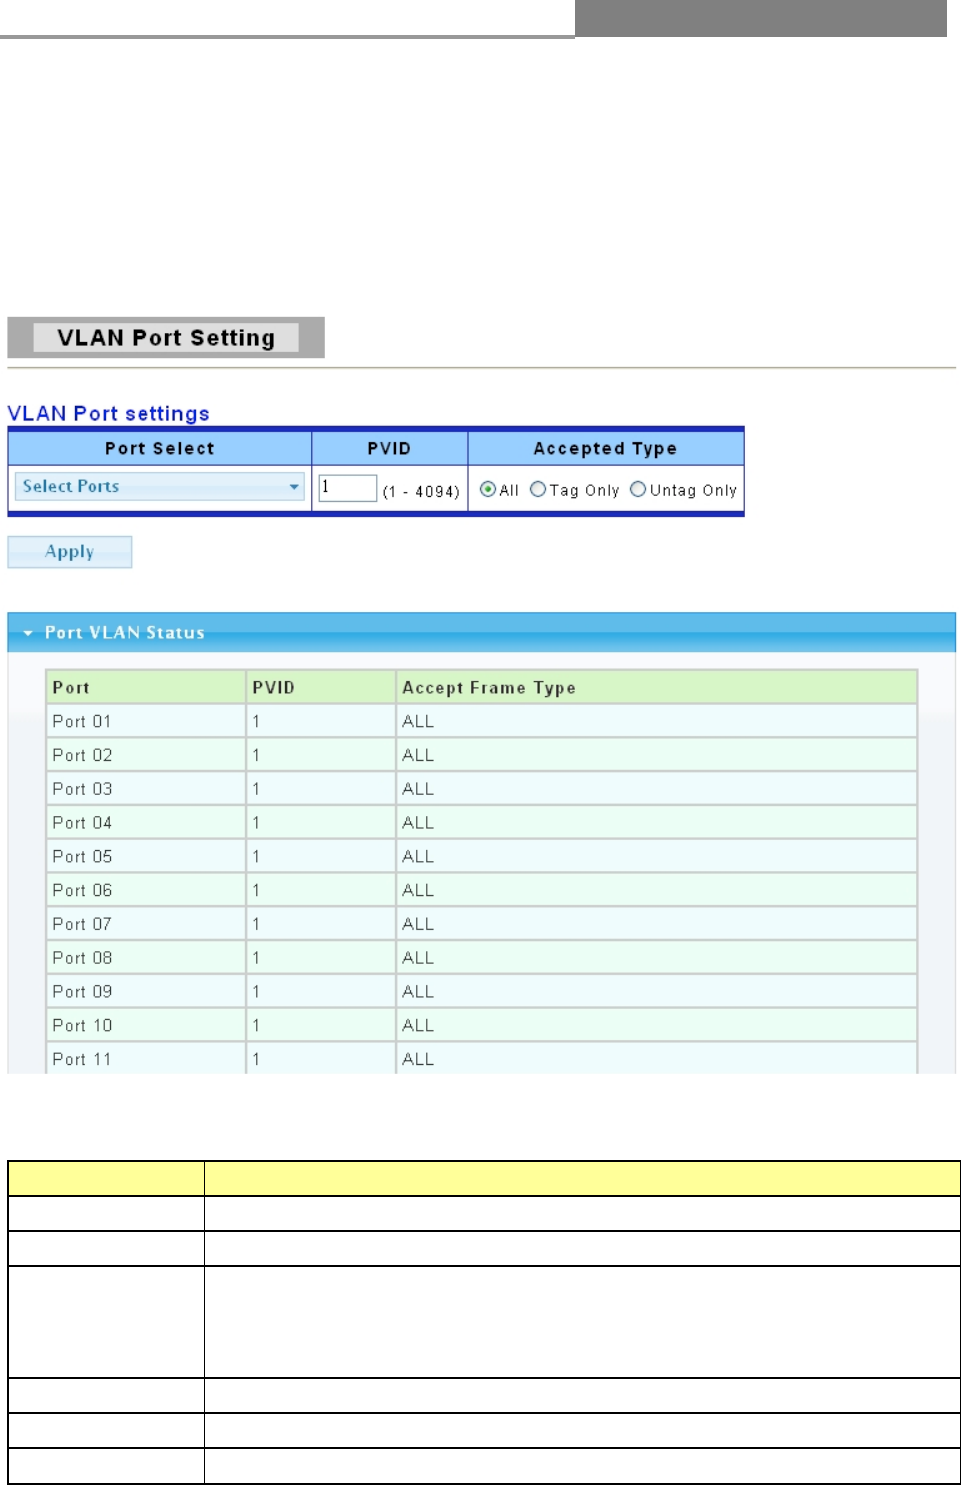The width and height of the screenshot is (965, 1485).
Task: Click the VLAN Port Setting heading tab
Action: (x=166, y=338)
